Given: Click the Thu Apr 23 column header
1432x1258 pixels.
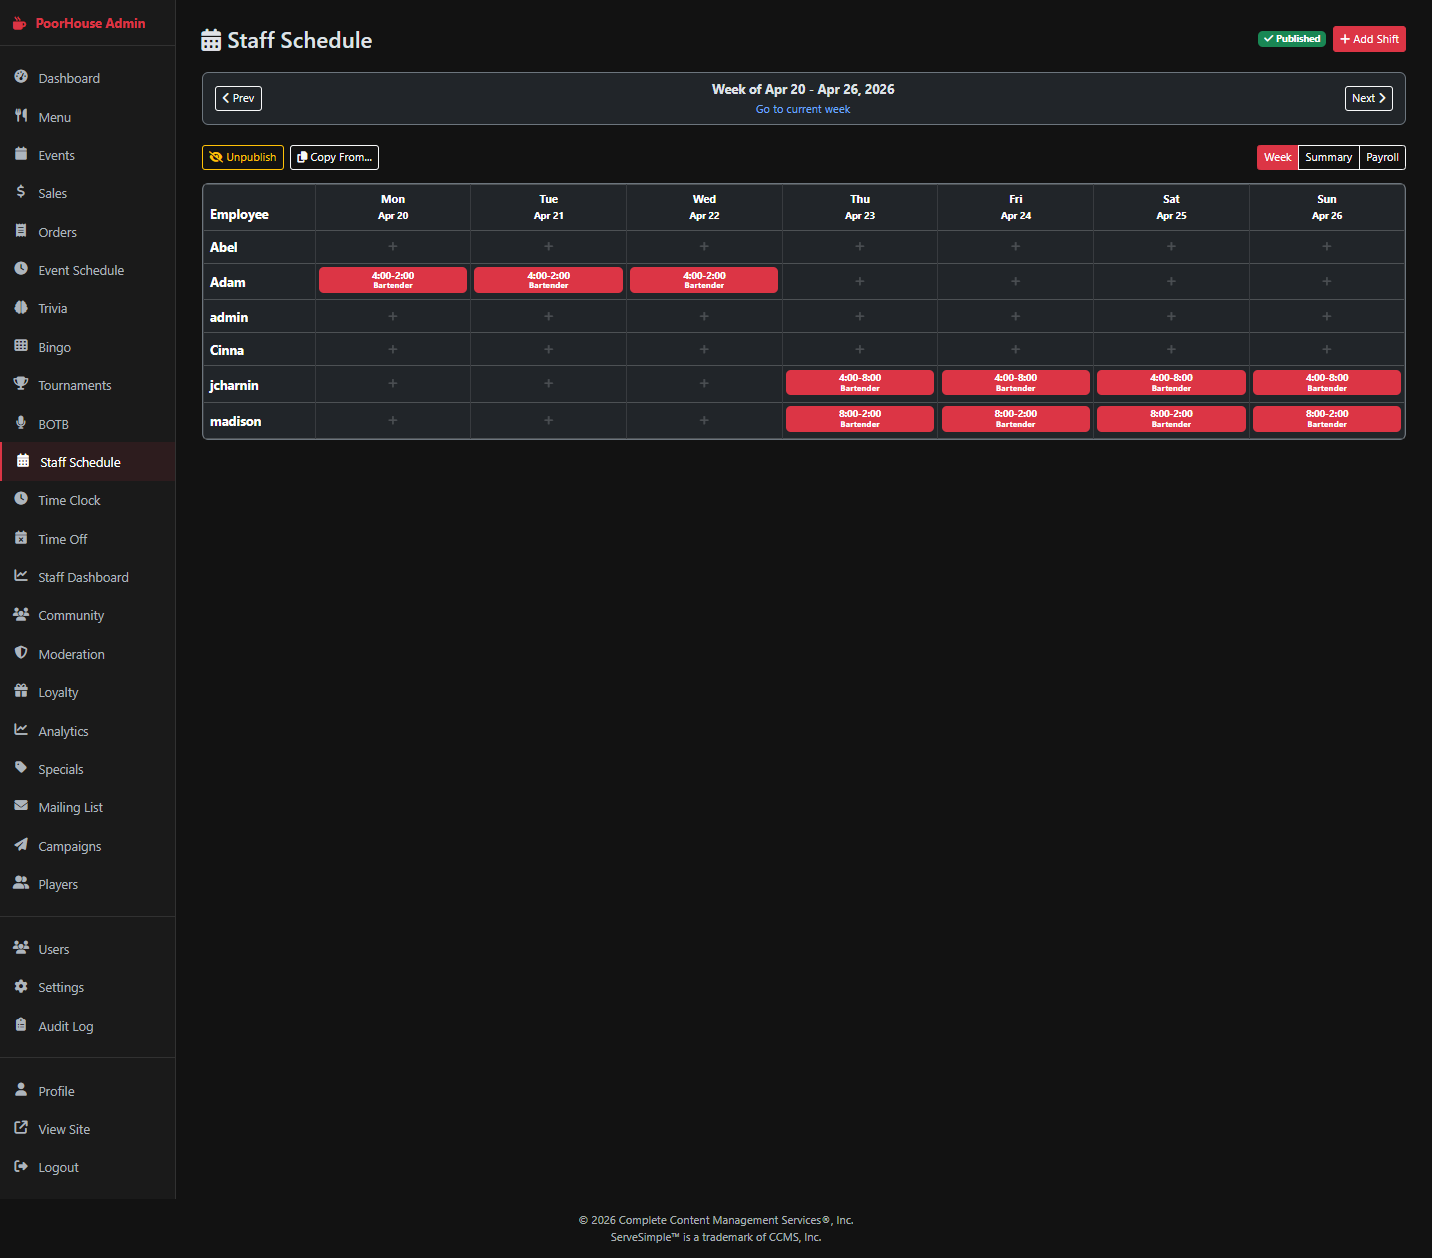Looking at the screenshot, I should pos(860,207).
